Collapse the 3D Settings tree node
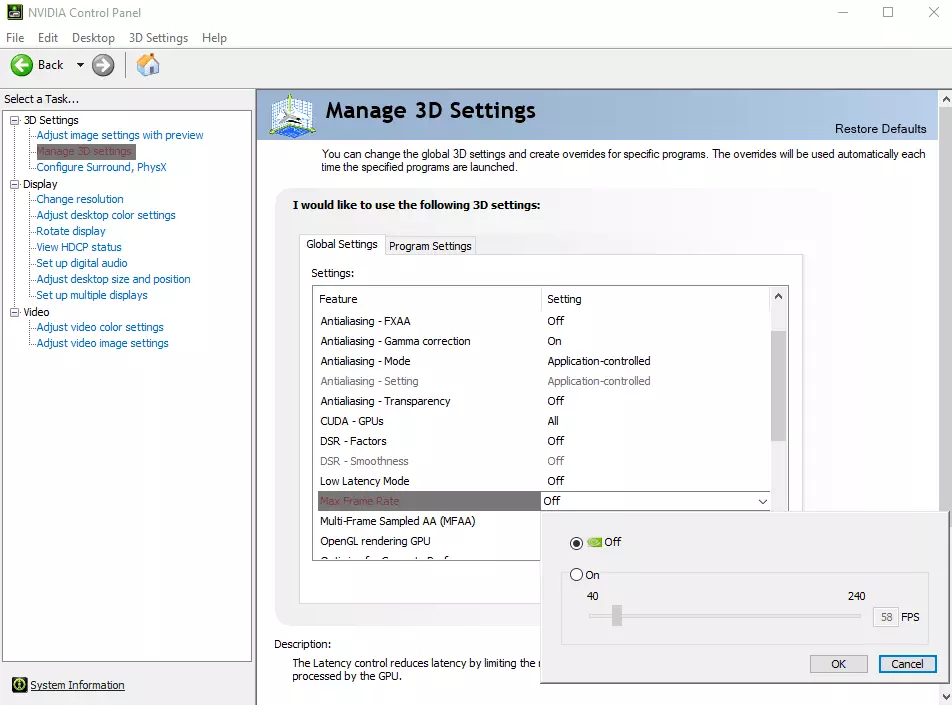 (14, 120)
